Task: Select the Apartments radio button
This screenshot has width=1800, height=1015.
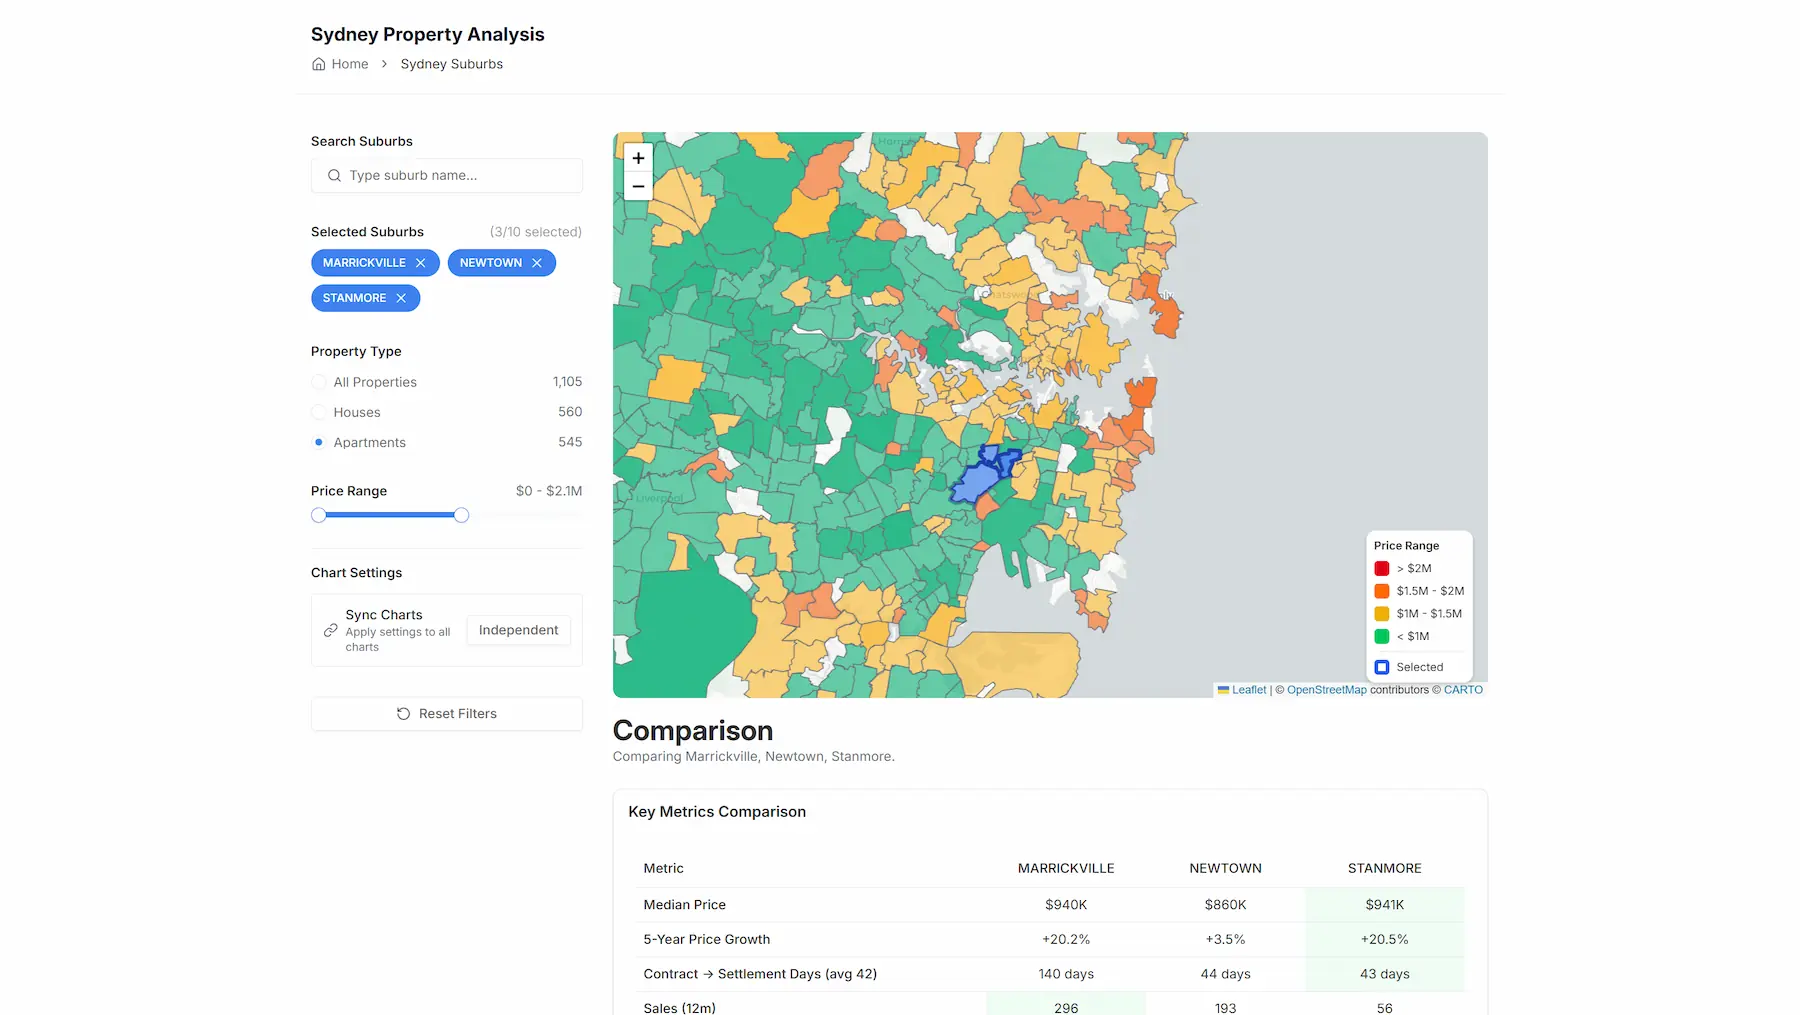Action: 318,441
